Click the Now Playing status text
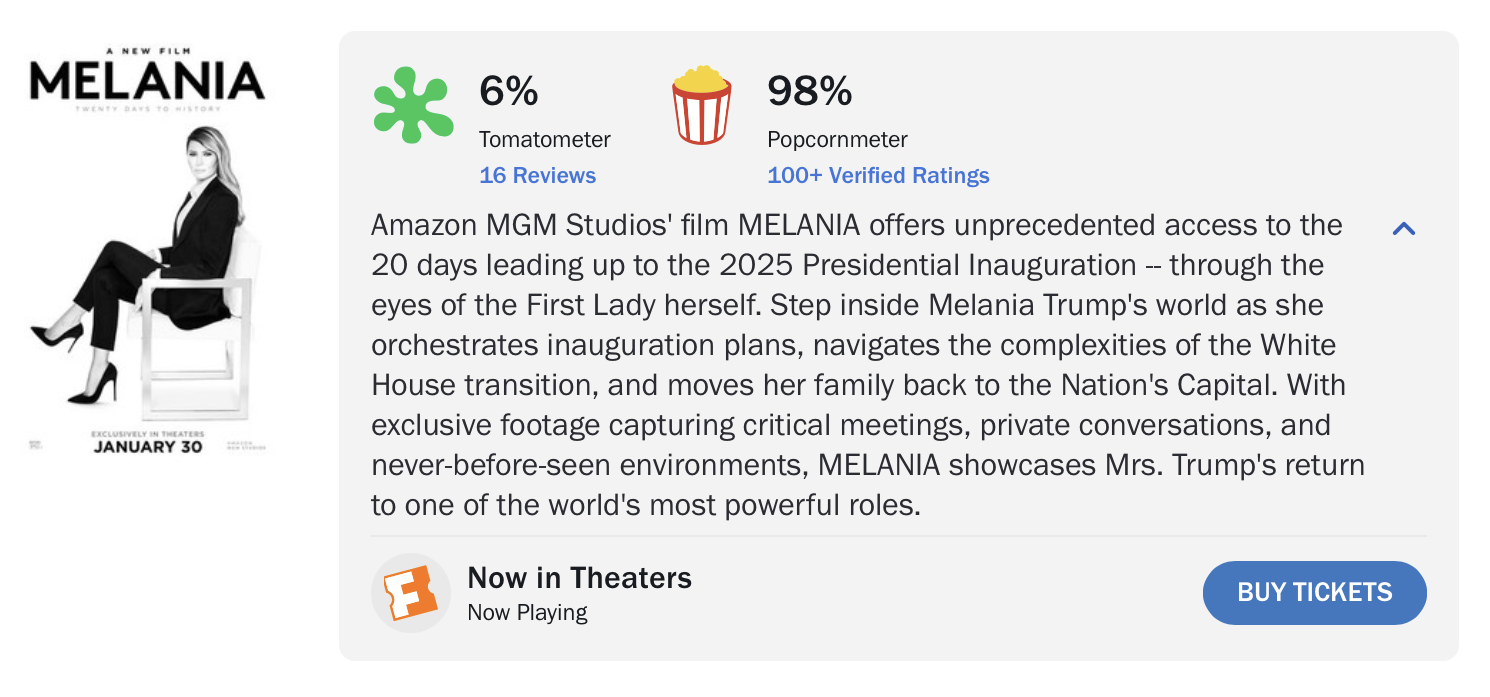Viewport: 1490px width, 697px height. 527,612
